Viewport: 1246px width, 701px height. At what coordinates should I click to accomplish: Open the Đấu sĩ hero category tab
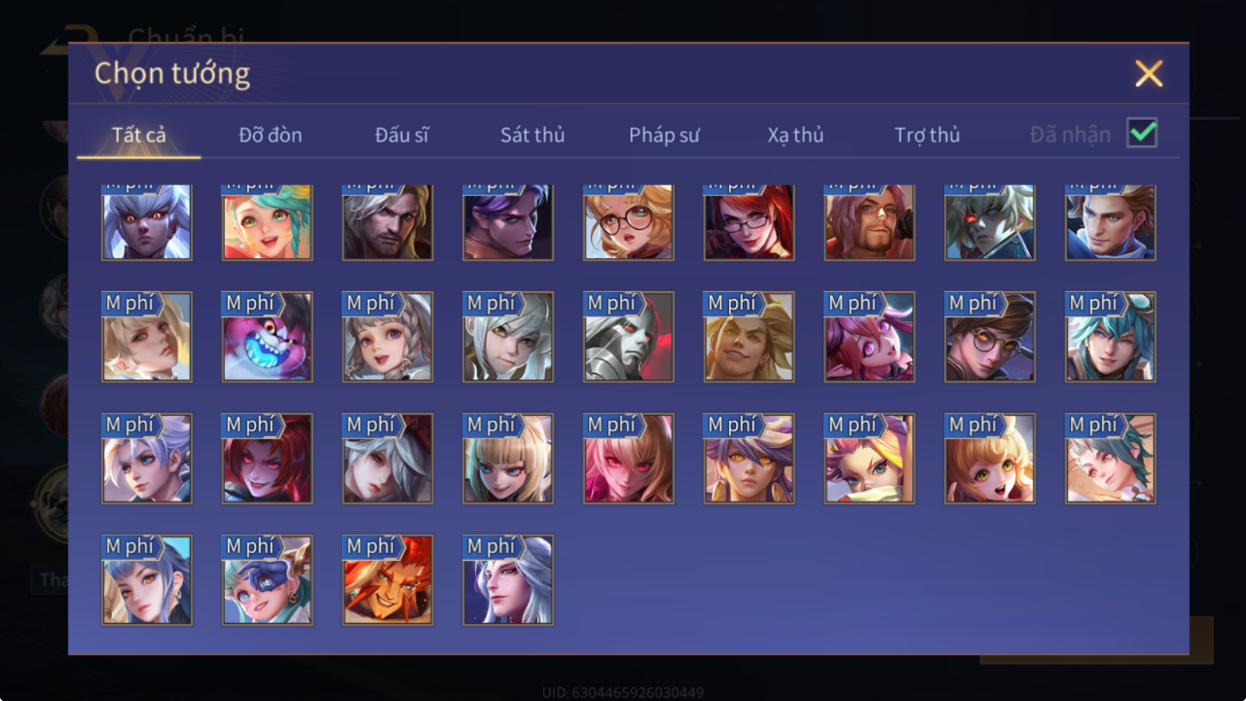tap(402, 135)
